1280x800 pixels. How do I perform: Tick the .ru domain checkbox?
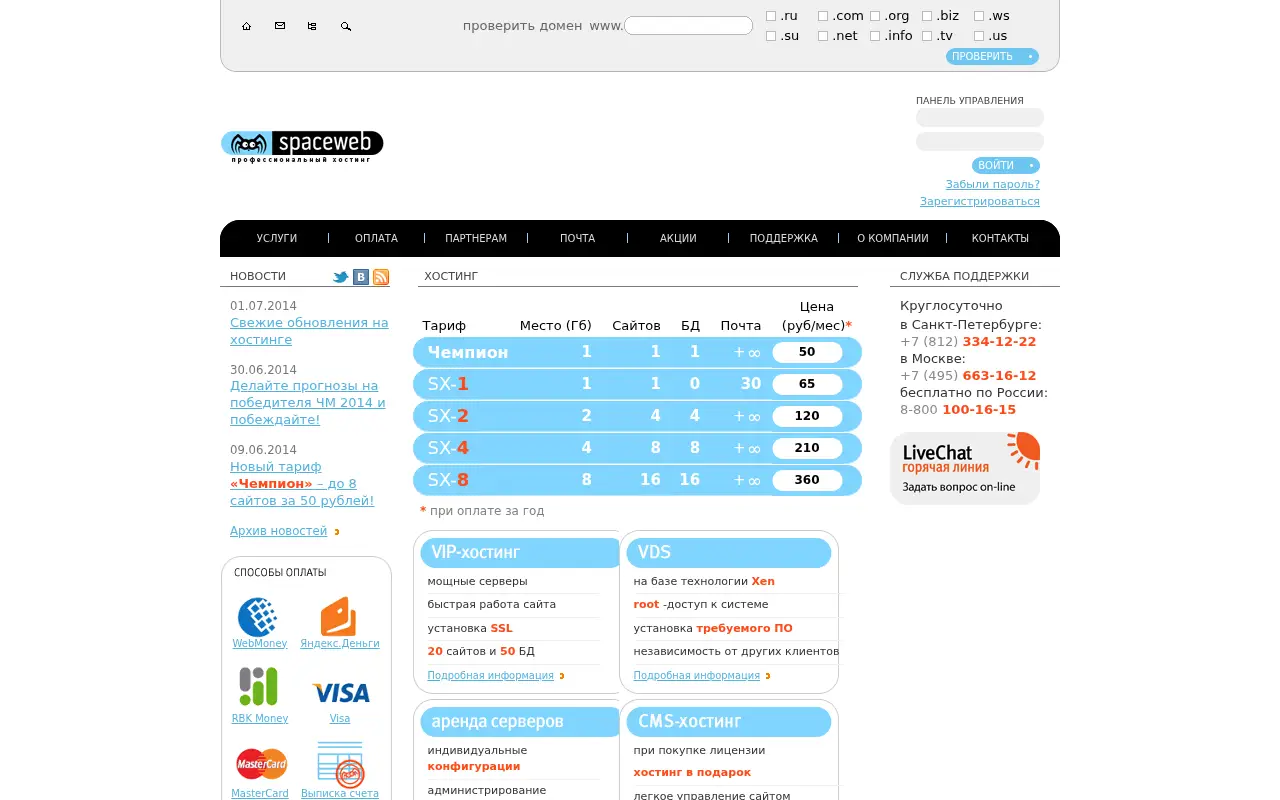[771, 16]
